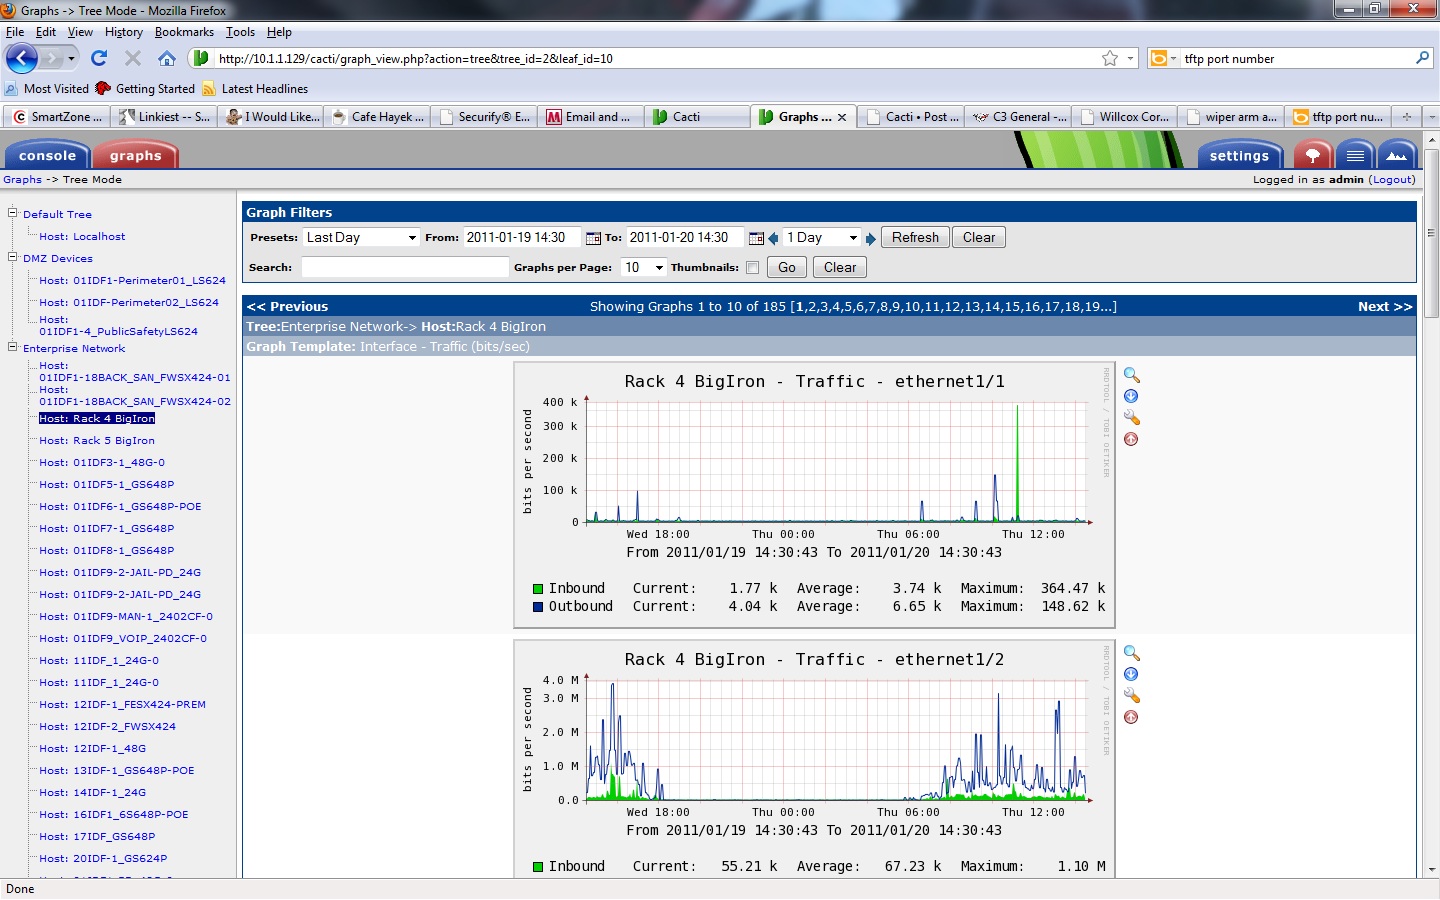Image resolution: width=1440 pixels, height=900 pixels.
Task: Collapse the Enterprise Network tree node
Action: pos(13,347)
